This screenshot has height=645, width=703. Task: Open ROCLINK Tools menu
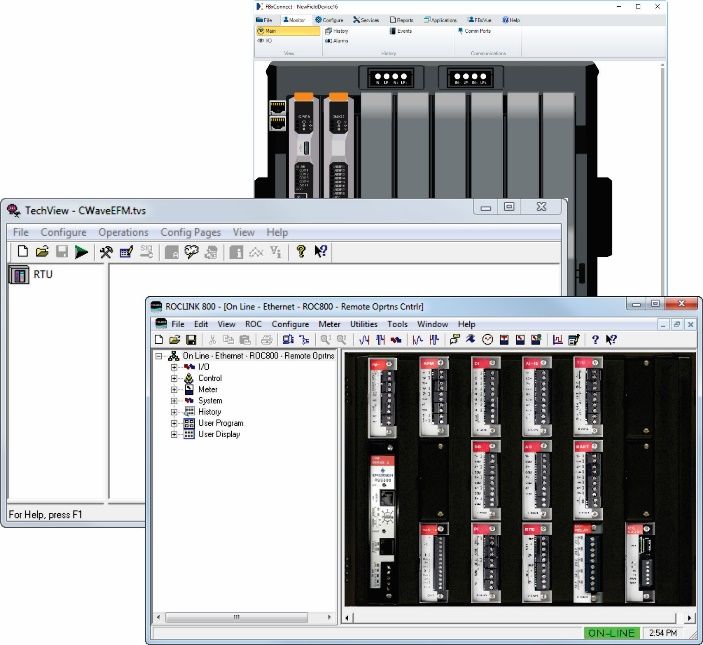pyautogui.click(x=397, y=324)
